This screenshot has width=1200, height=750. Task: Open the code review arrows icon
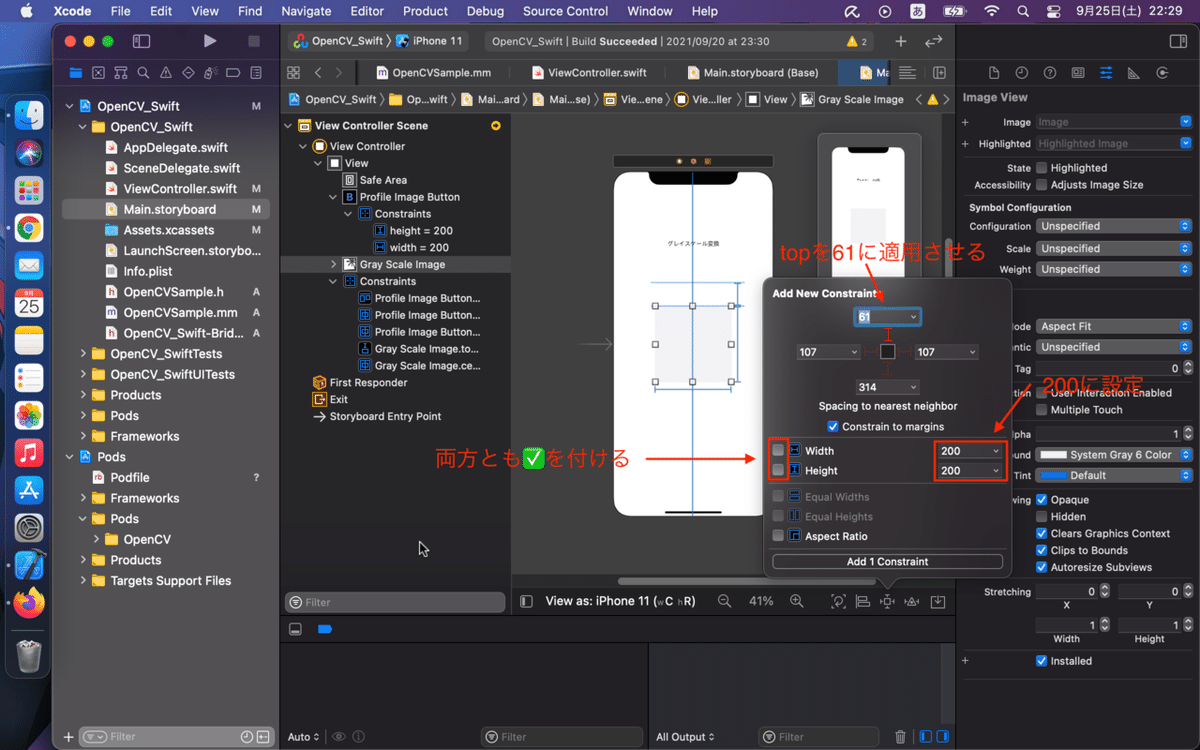pos(934,41)
